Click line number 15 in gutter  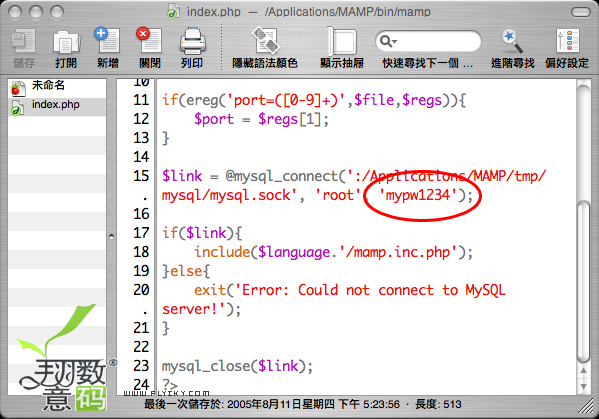coord(141,176)
